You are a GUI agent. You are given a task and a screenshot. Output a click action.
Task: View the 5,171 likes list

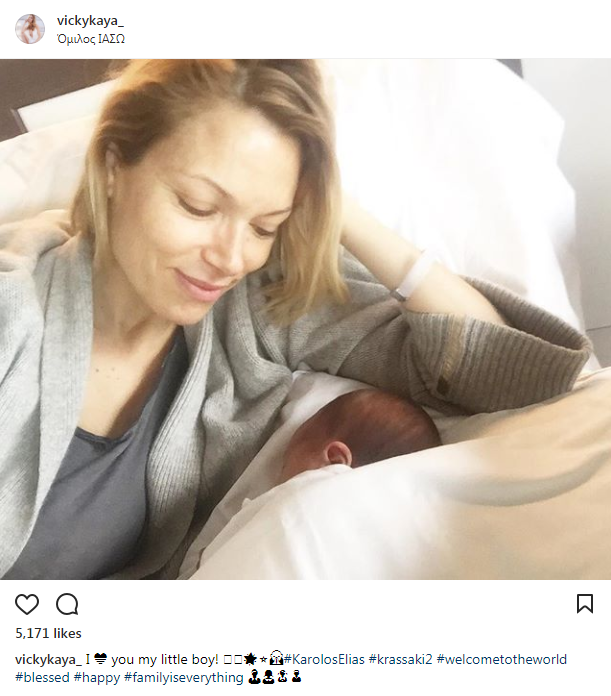(x=48, y=633)
